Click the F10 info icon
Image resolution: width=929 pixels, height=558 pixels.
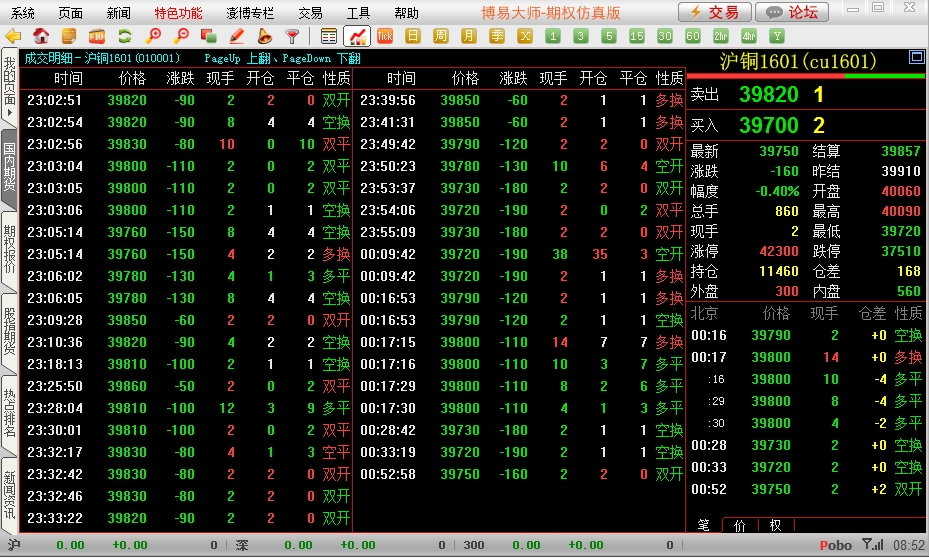[97, 36]
